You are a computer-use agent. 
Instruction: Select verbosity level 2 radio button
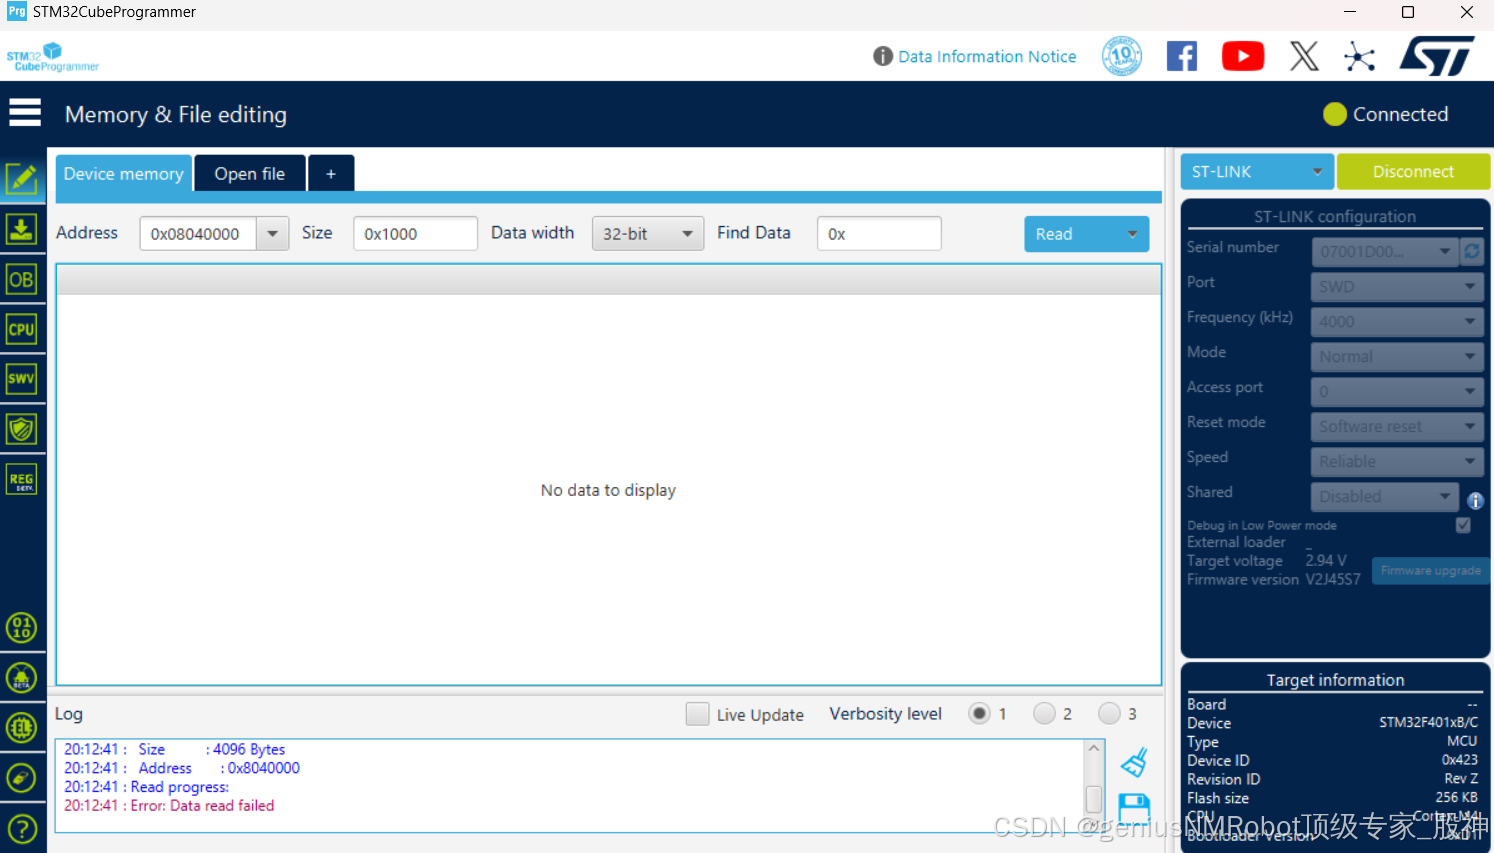coord(1044,713)
